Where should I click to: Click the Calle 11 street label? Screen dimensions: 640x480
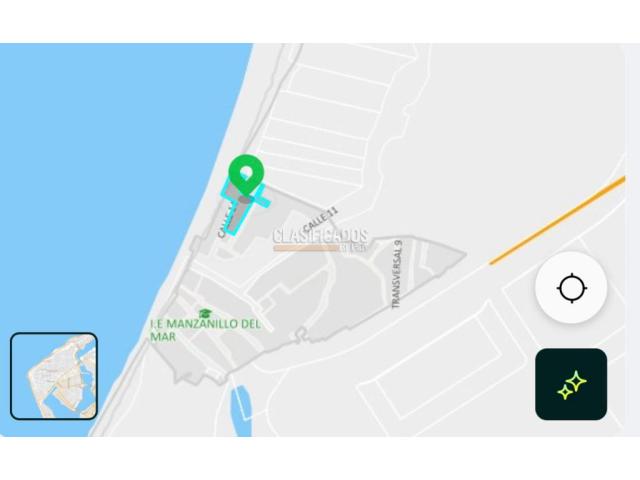tap(321, 220)
